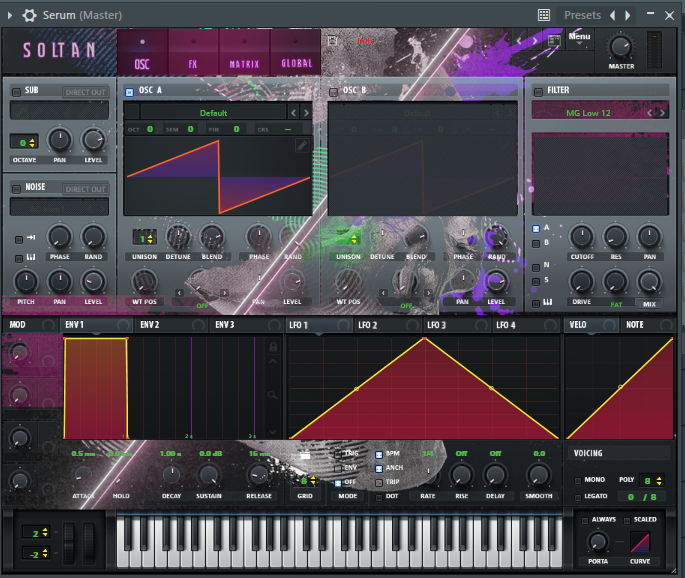Enable the FILTER section
This screenshot has height=578, width=685.
click(538, 92)
